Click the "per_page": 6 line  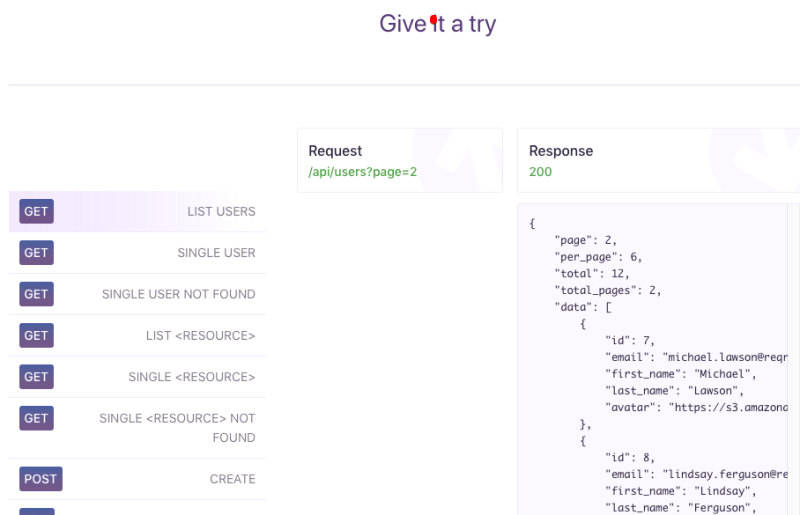point(598,257)
